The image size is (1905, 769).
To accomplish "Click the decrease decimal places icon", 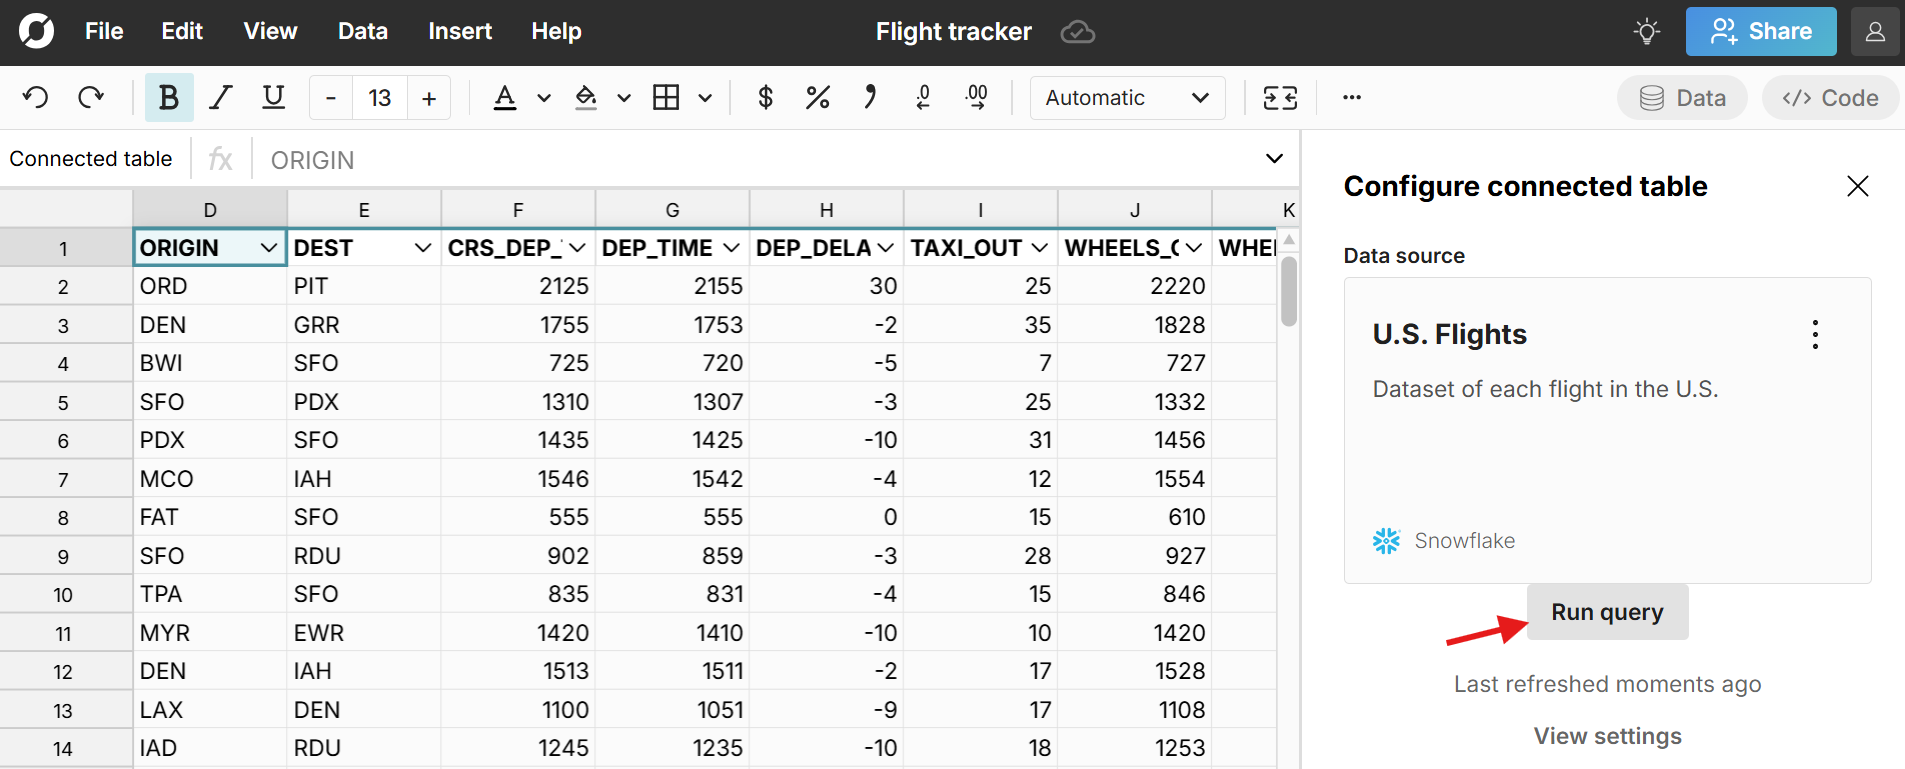I will [923, 98].
